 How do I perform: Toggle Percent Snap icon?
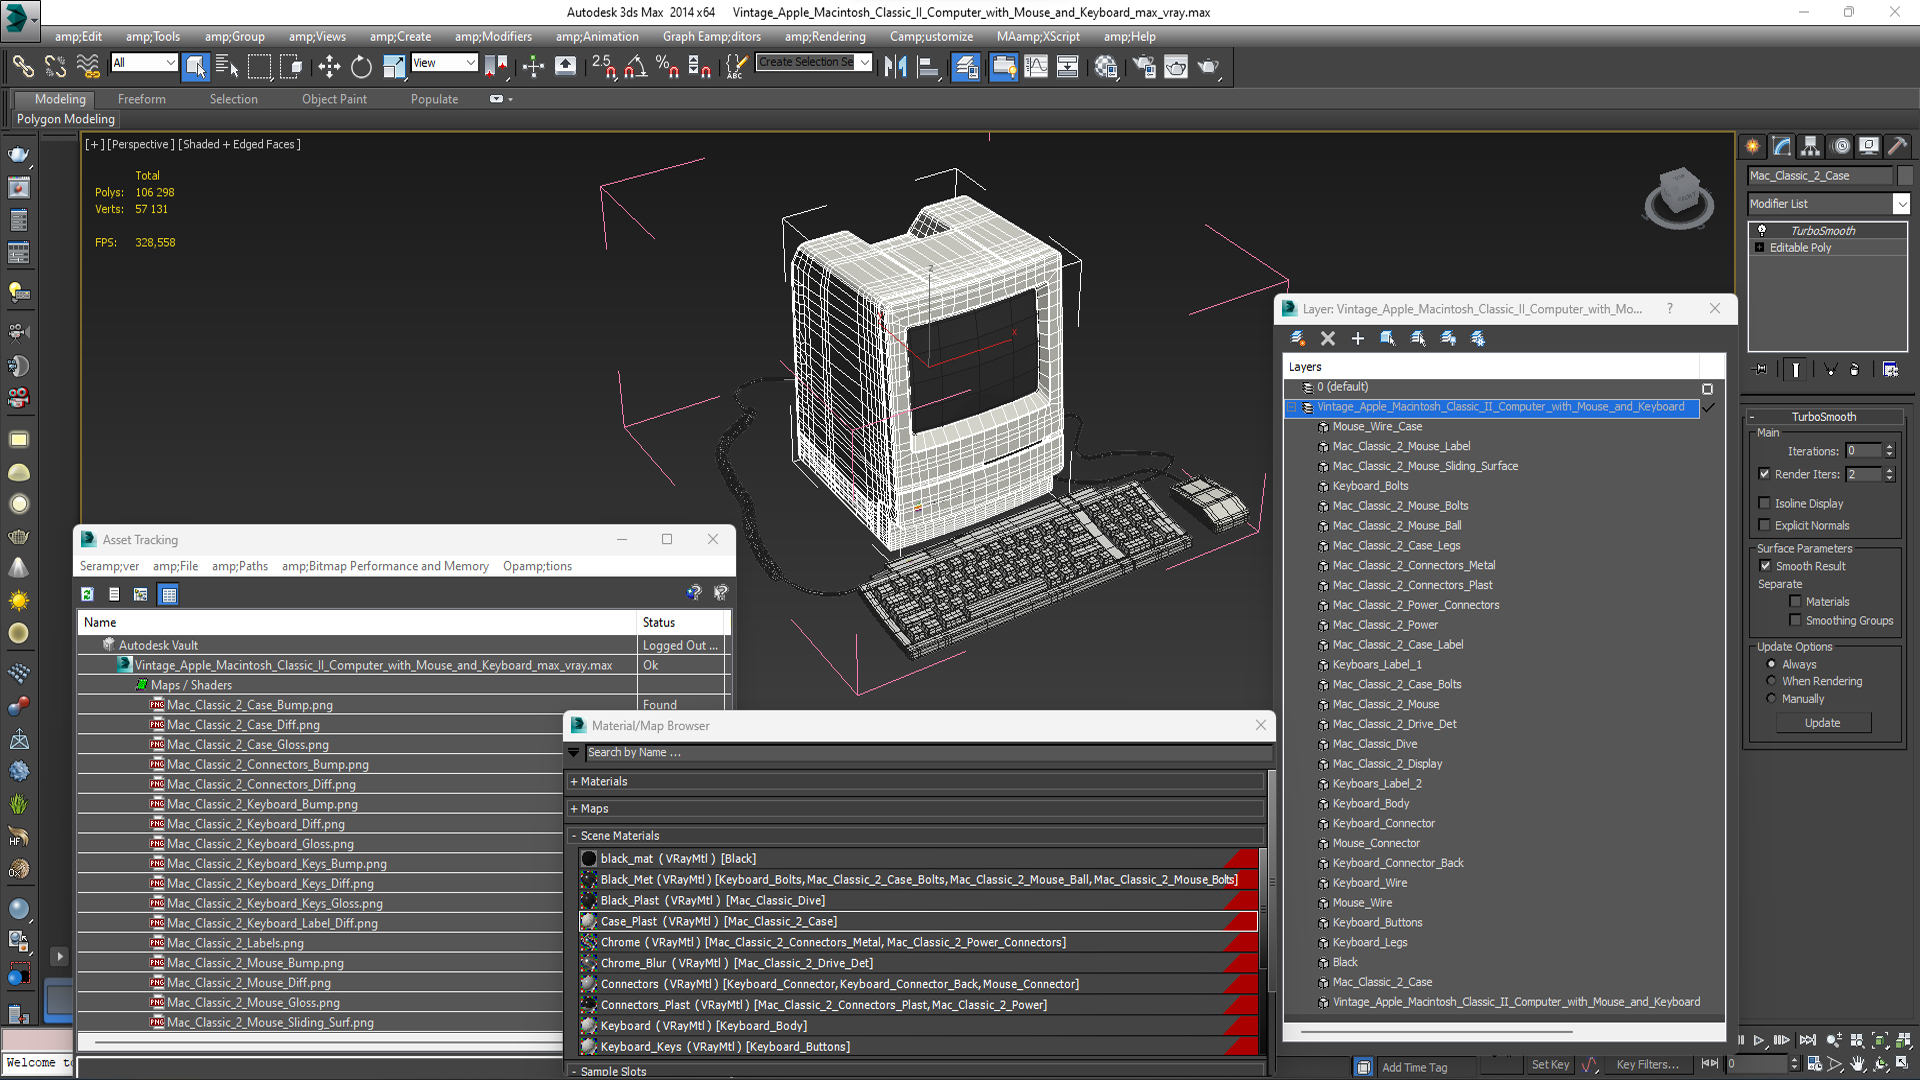667,67
